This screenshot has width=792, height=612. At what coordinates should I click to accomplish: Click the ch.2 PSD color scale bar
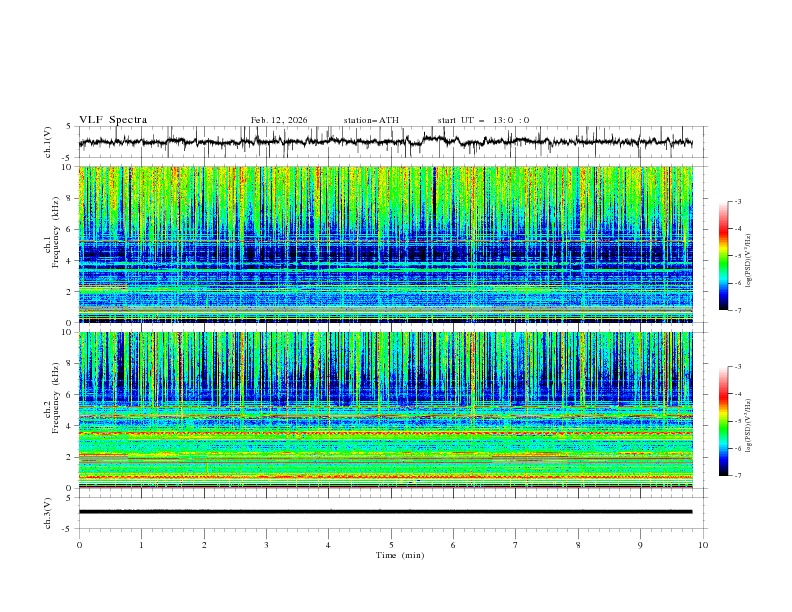[723, 421]
